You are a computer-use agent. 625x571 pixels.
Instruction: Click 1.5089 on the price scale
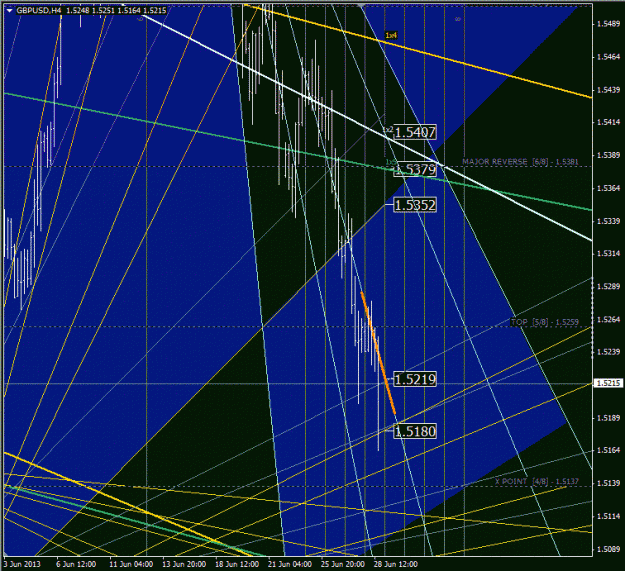608,549
